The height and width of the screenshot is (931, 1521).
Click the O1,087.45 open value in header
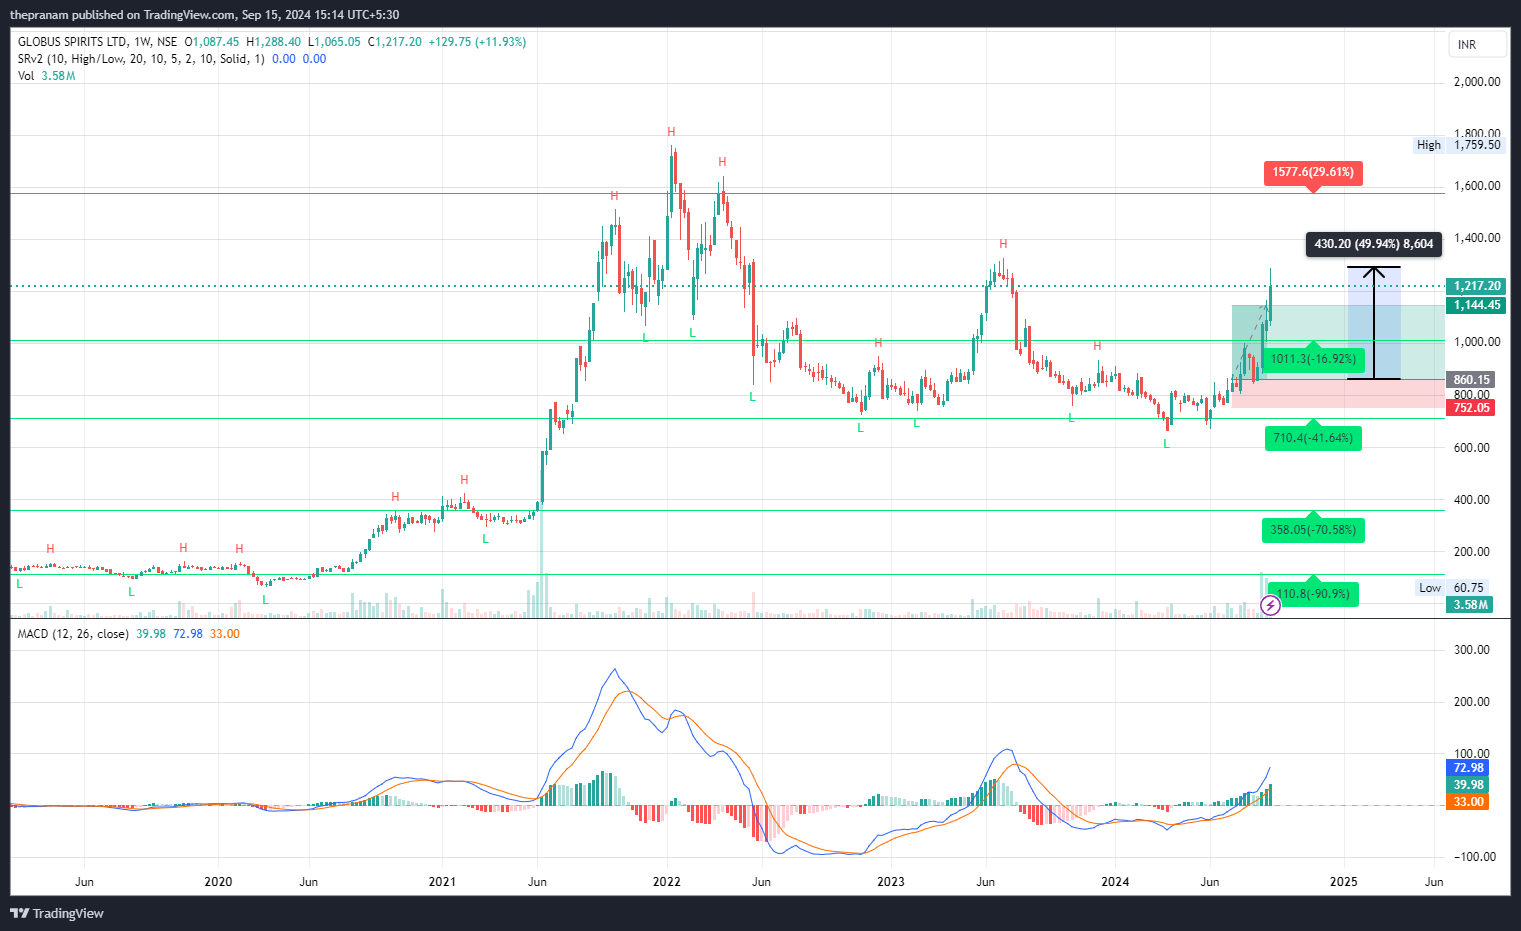coord(211,42)
